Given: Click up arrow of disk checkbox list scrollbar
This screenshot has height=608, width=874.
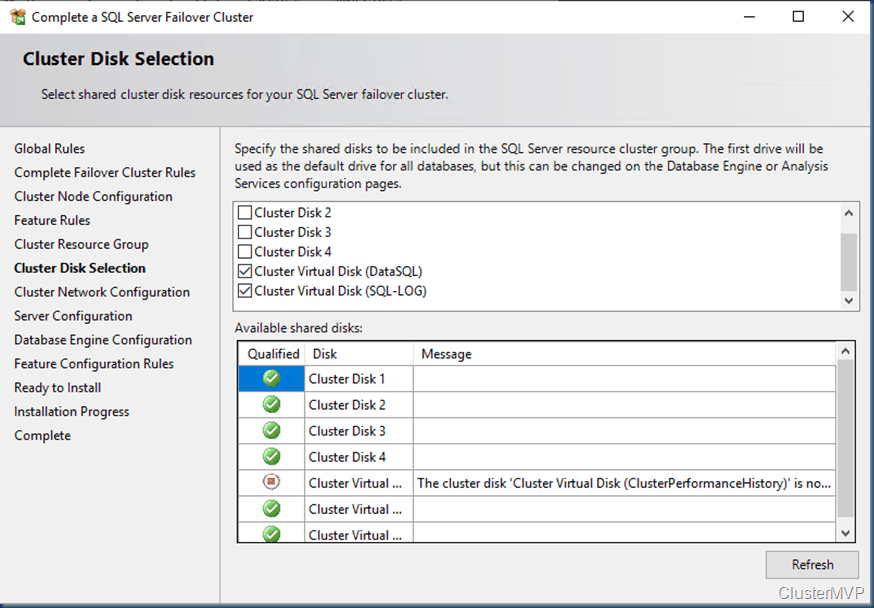Looking at the screenshot, I should [848, 213].
